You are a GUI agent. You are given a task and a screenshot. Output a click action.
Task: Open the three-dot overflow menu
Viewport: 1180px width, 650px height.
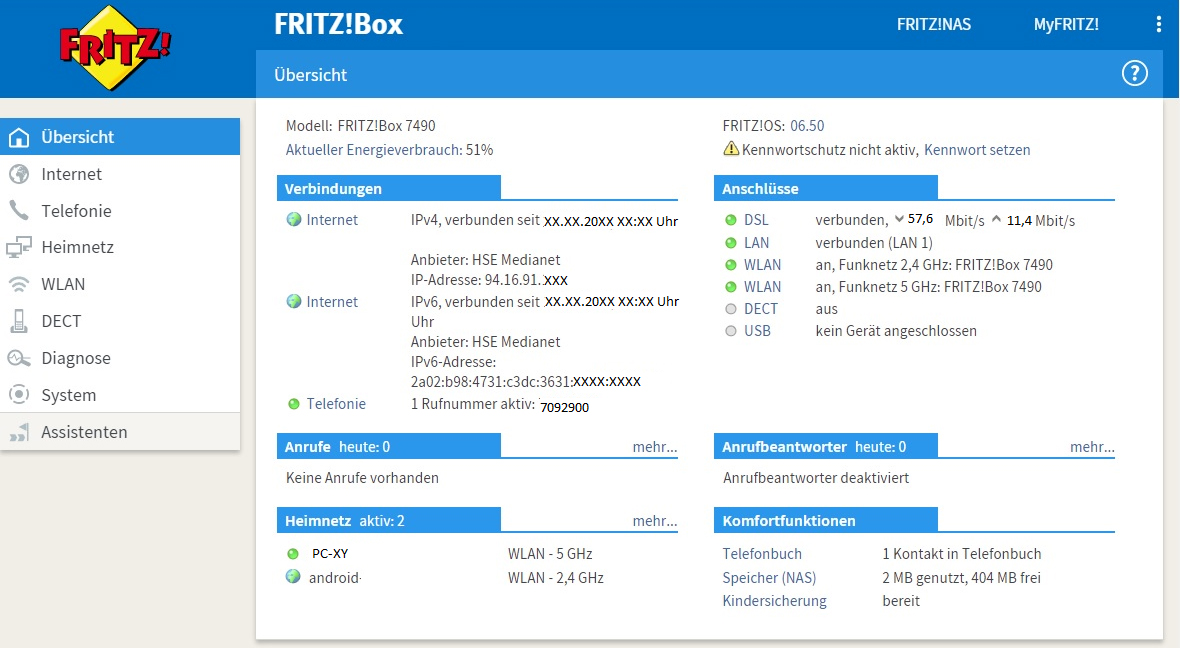click(1158, 24)
